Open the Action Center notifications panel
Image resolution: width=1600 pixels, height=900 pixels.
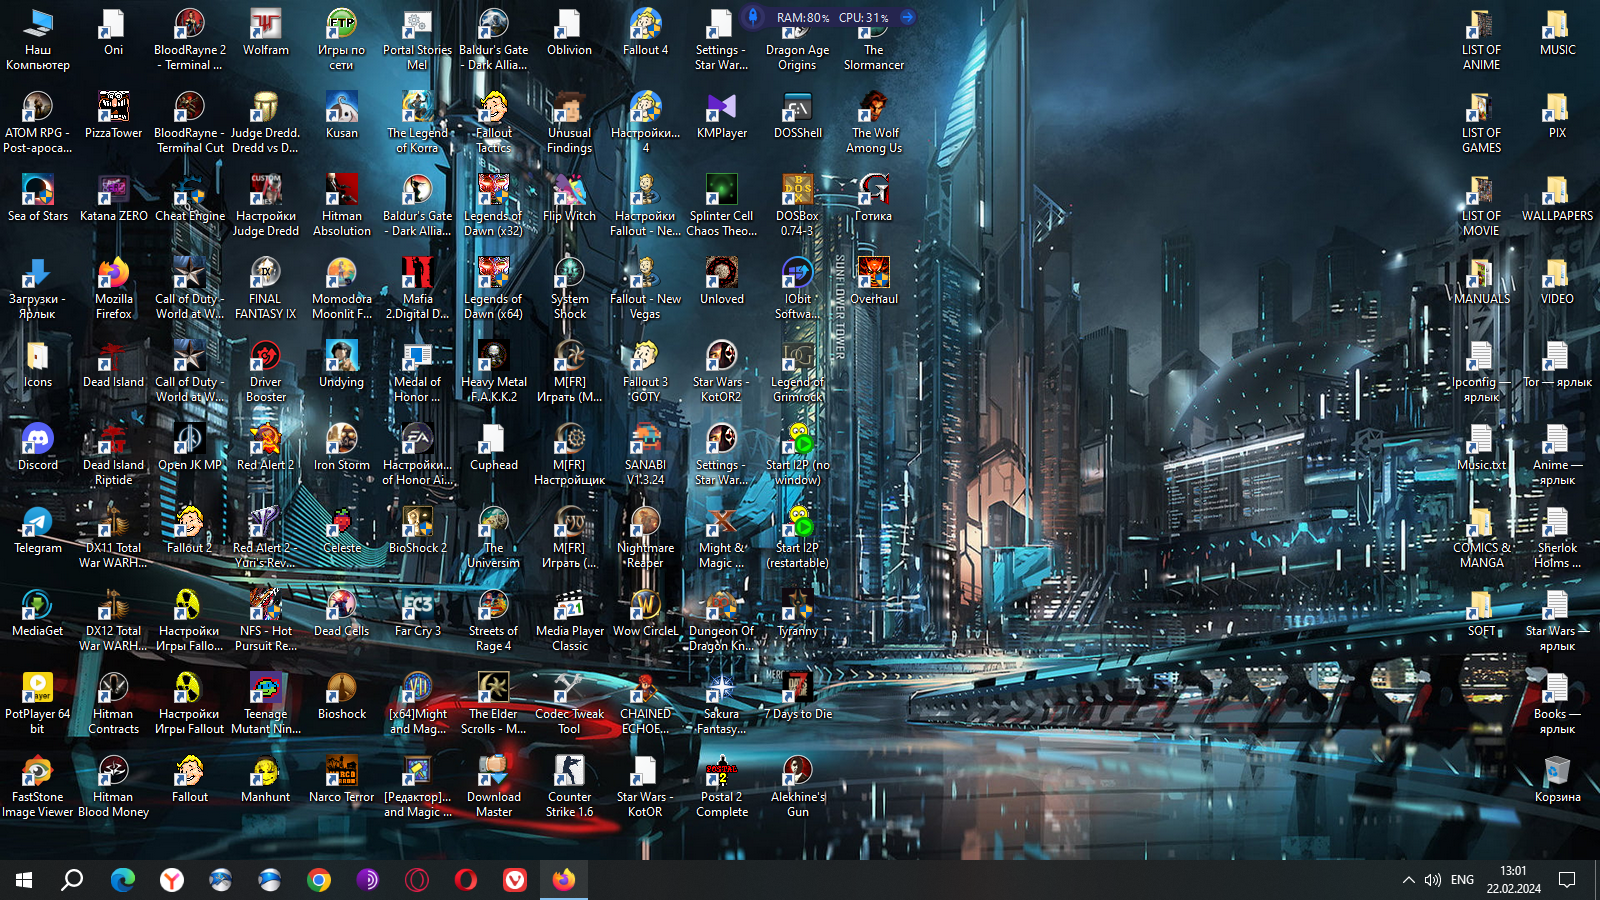(1567, 880)
